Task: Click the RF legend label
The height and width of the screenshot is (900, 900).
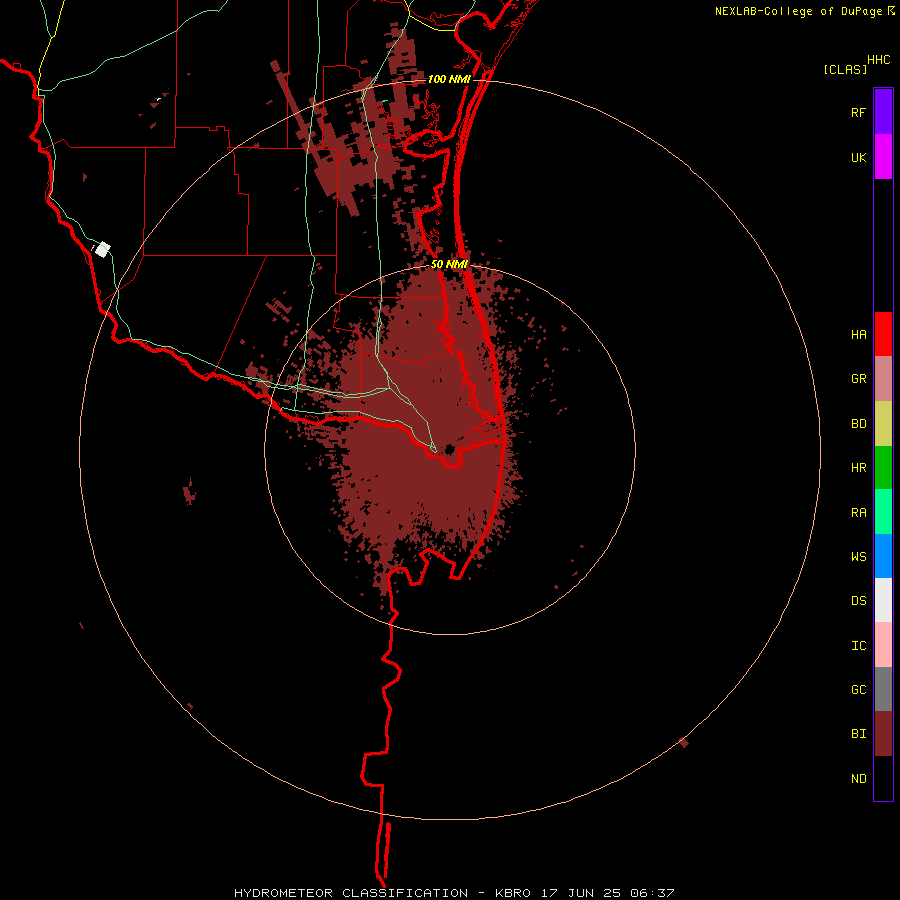Action: [858, 113]
